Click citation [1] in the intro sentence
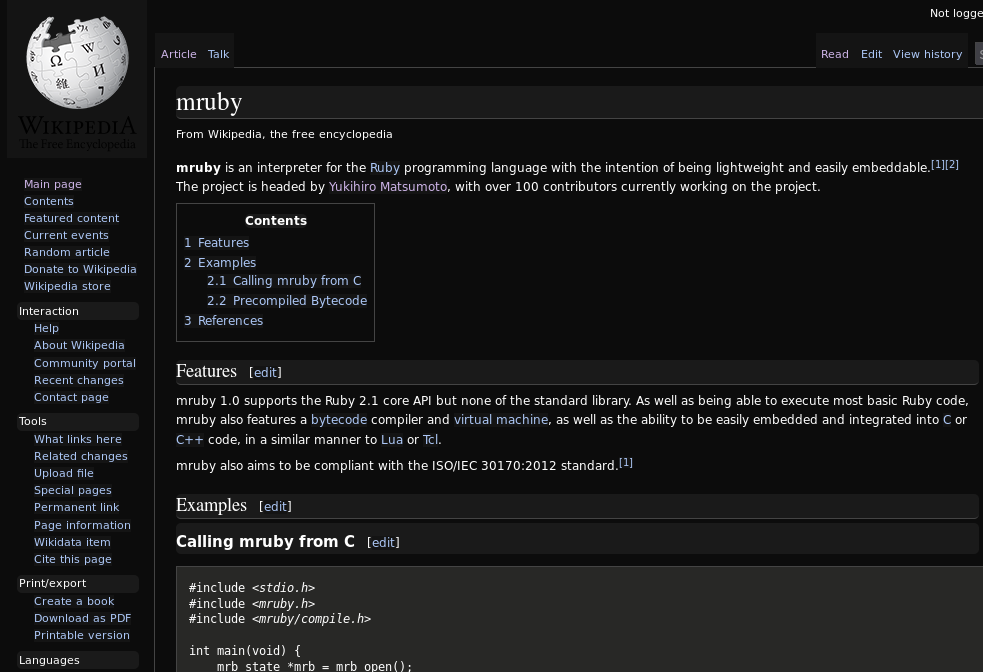 click(937, 164)
